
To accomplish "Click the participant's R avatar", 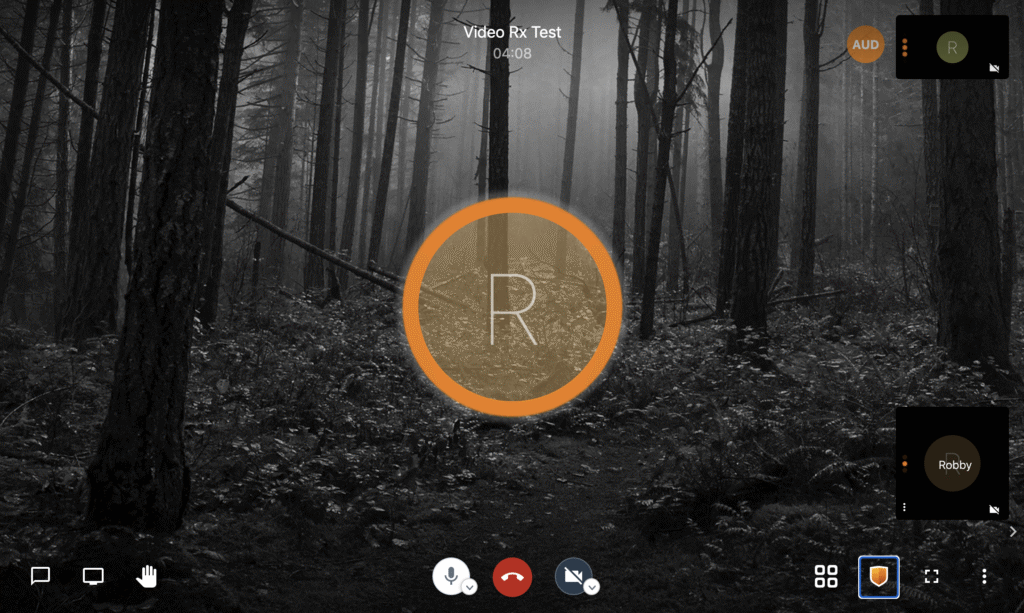I will point(512,305).
